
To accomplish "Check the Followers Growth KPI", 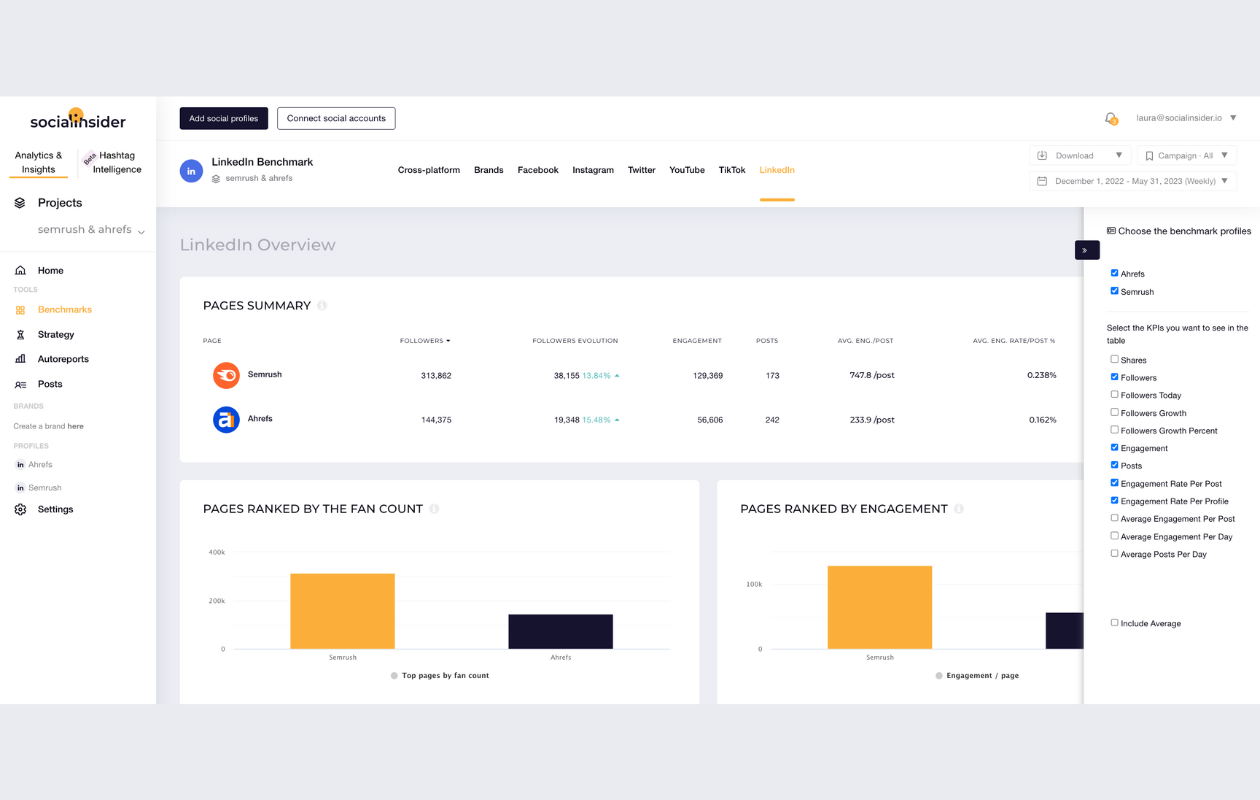I will [1114, 412].
